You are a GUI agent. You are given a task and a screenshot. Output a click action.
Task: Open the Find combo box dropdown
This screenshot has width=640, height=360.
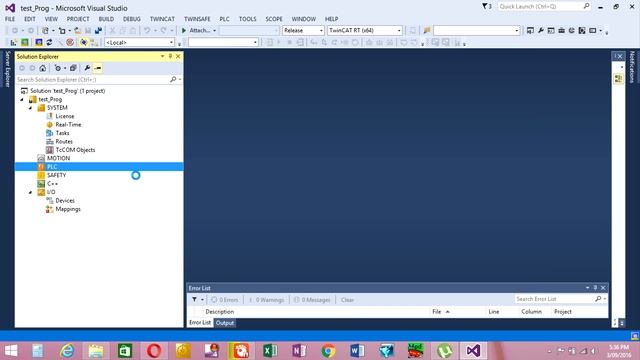pyautogui.click(x=516, y=31)
